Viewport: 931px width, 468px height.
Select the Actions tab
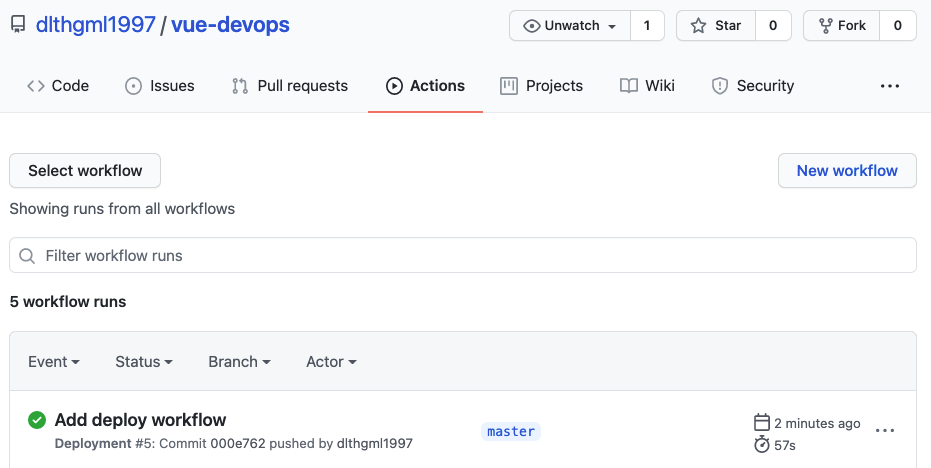coord(425,86)
